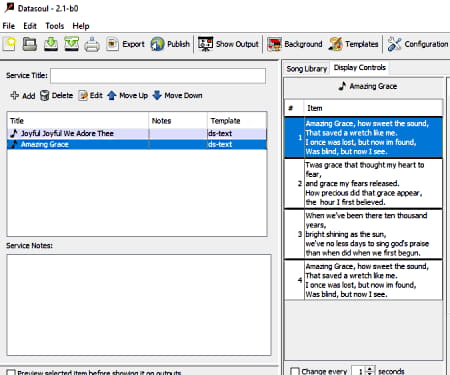The image size is (450, 375).
Task: Click the Configuration tools icon
Action: pyautogui.click(x=394, y=44)
